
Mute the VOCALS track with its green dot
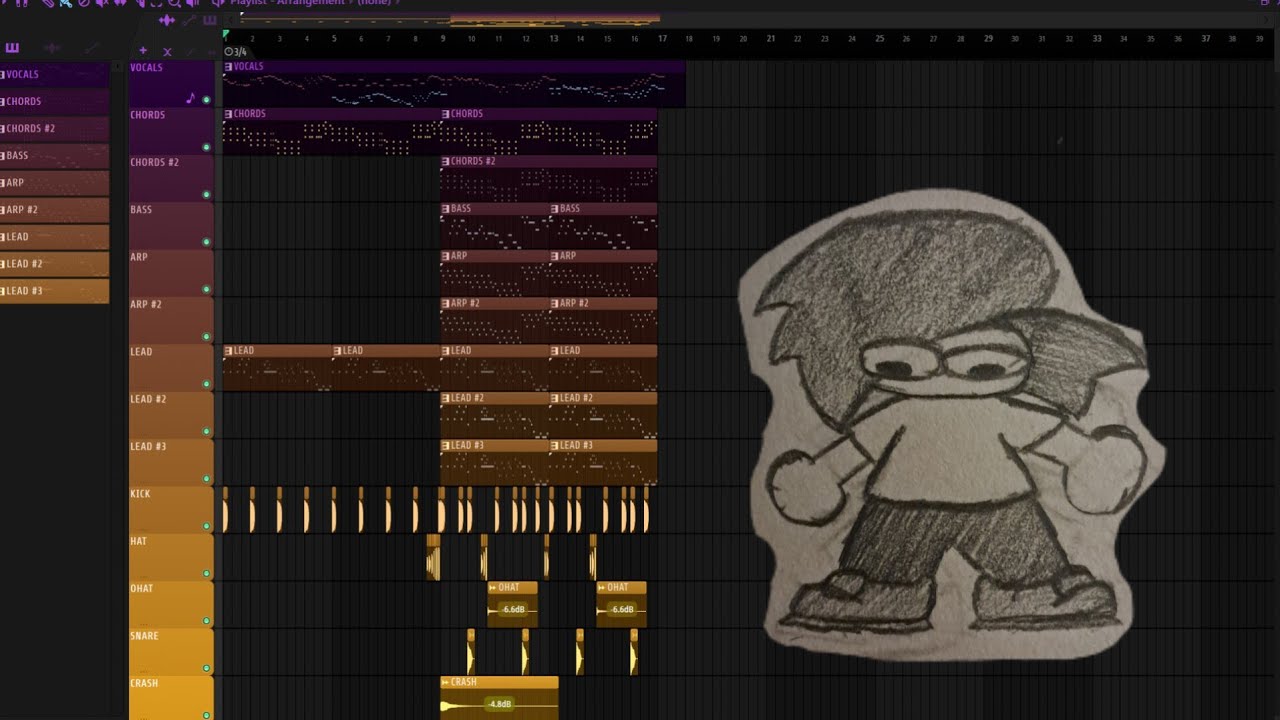[207, 100]
